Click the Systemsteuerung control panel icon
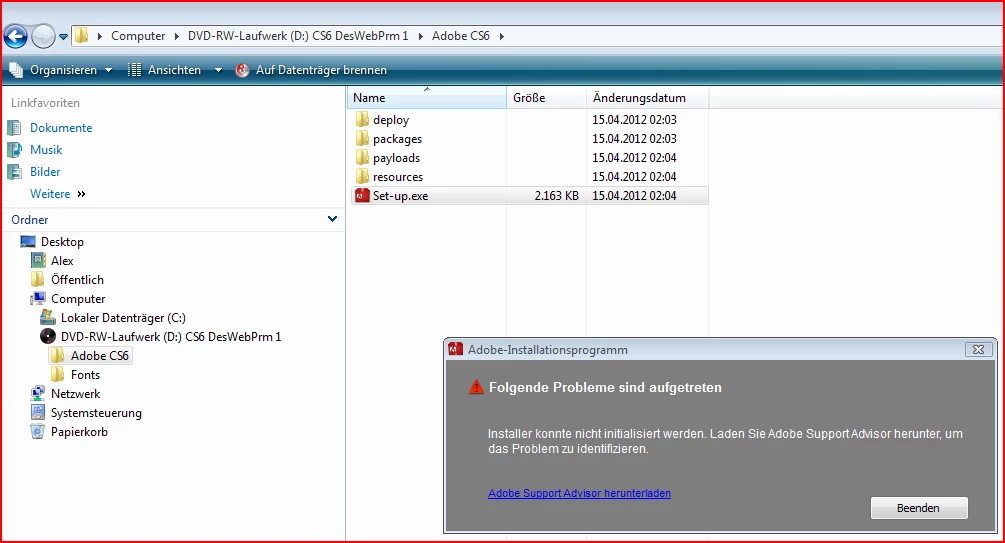 (x=38, y=412)
